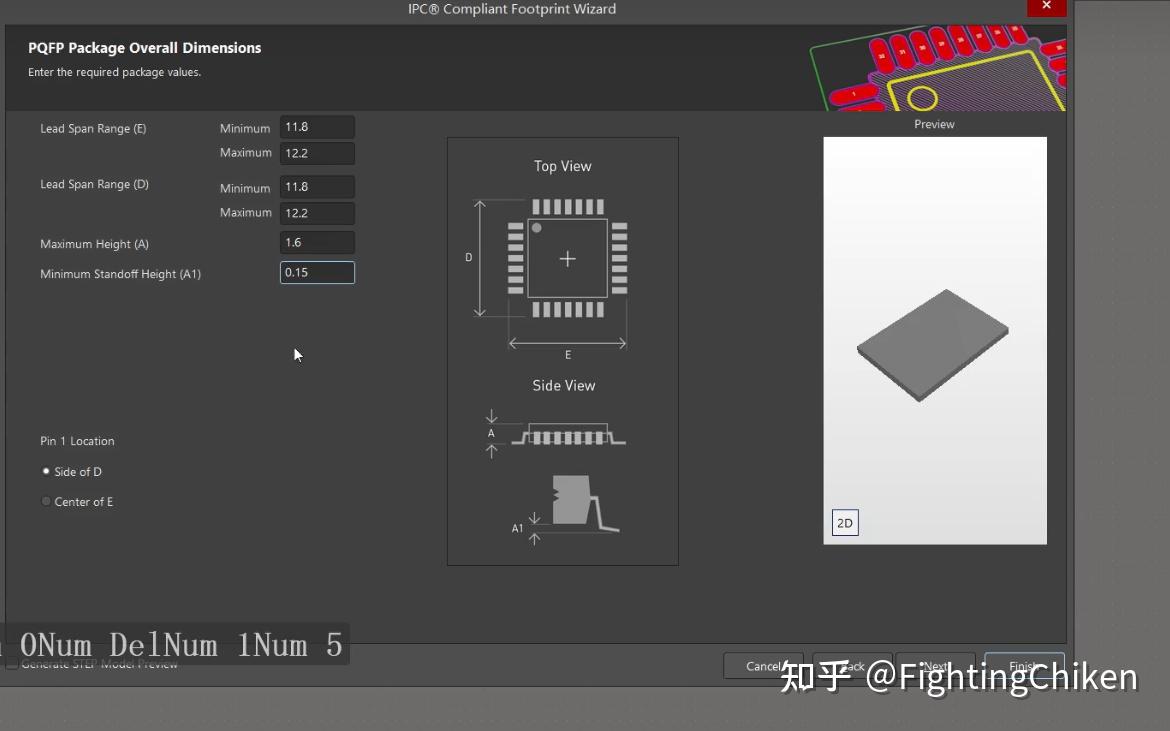Close the IPC Compliant Footprint Wizard
This screenshot has height=731, width=1170.
(x=1046, y=6)
